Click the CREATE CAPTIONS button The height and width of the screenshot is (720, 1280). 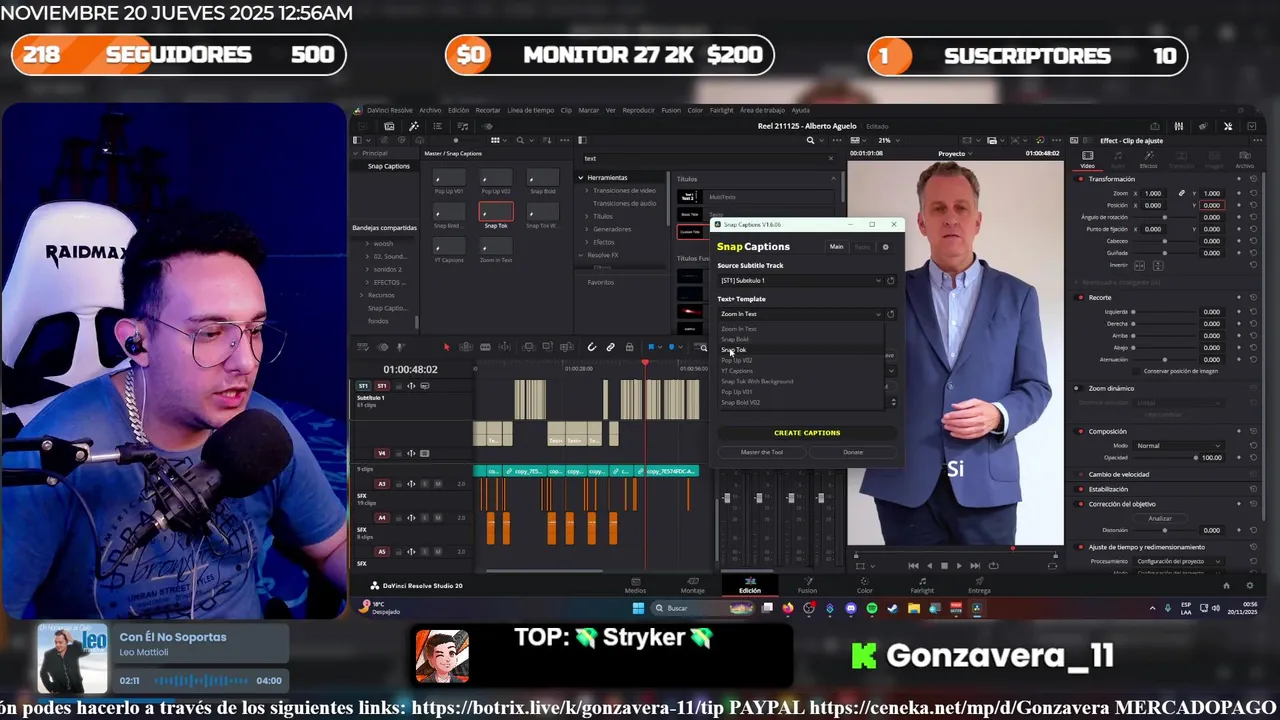[807, 433]
